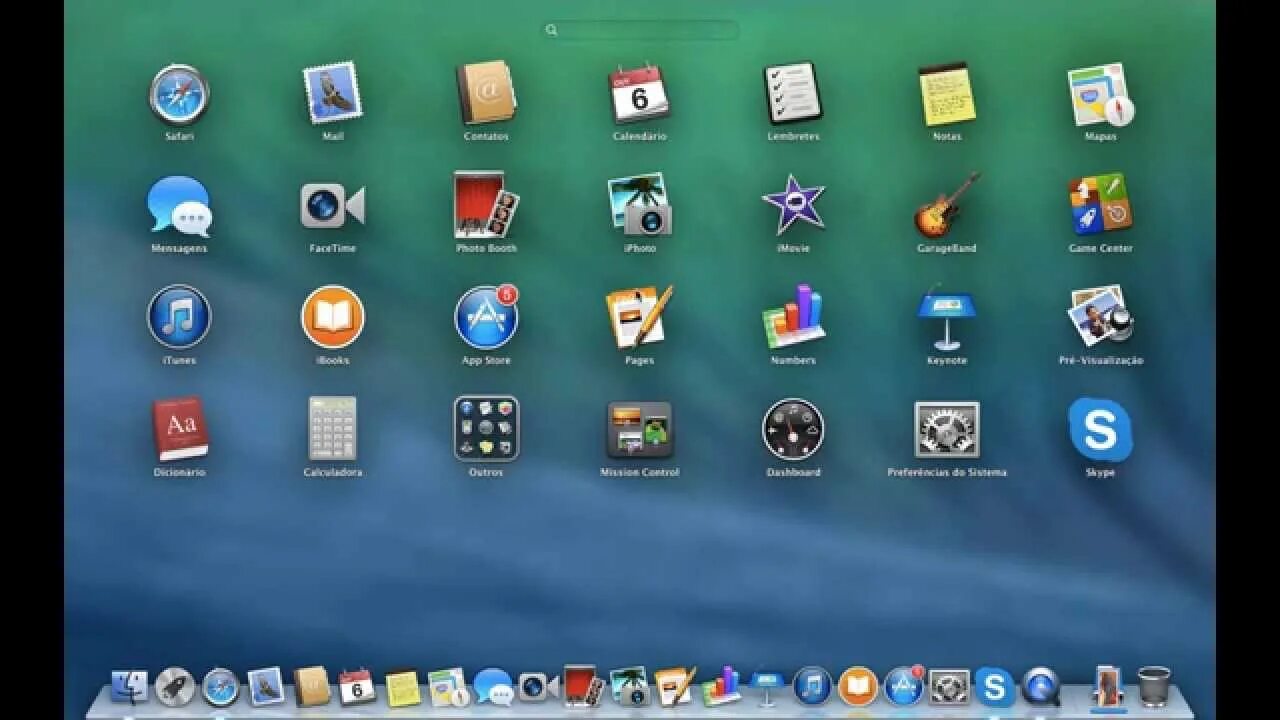The height and width of the screenshot is (720, 1280).
Task: Open yellow Notes icon in Dock
Action: [x=403, y=687]
